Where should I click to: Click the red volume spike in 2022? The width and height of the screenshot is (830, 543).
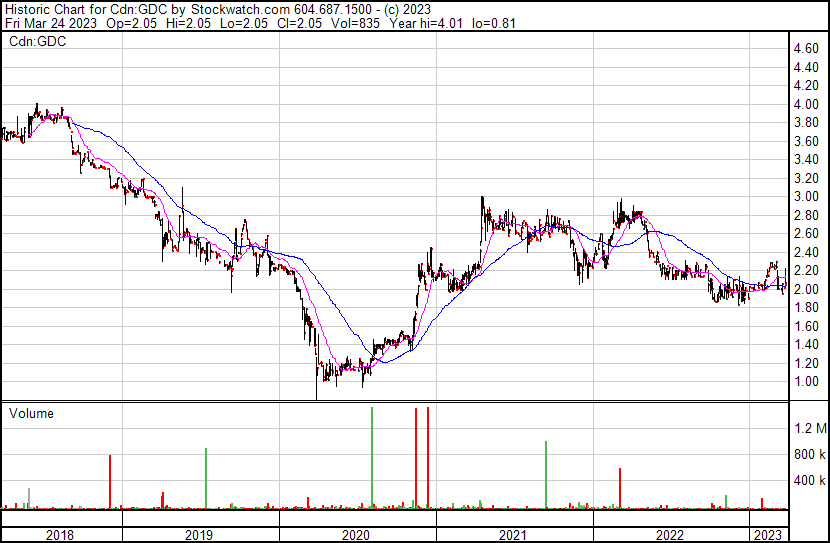[620, 488]
